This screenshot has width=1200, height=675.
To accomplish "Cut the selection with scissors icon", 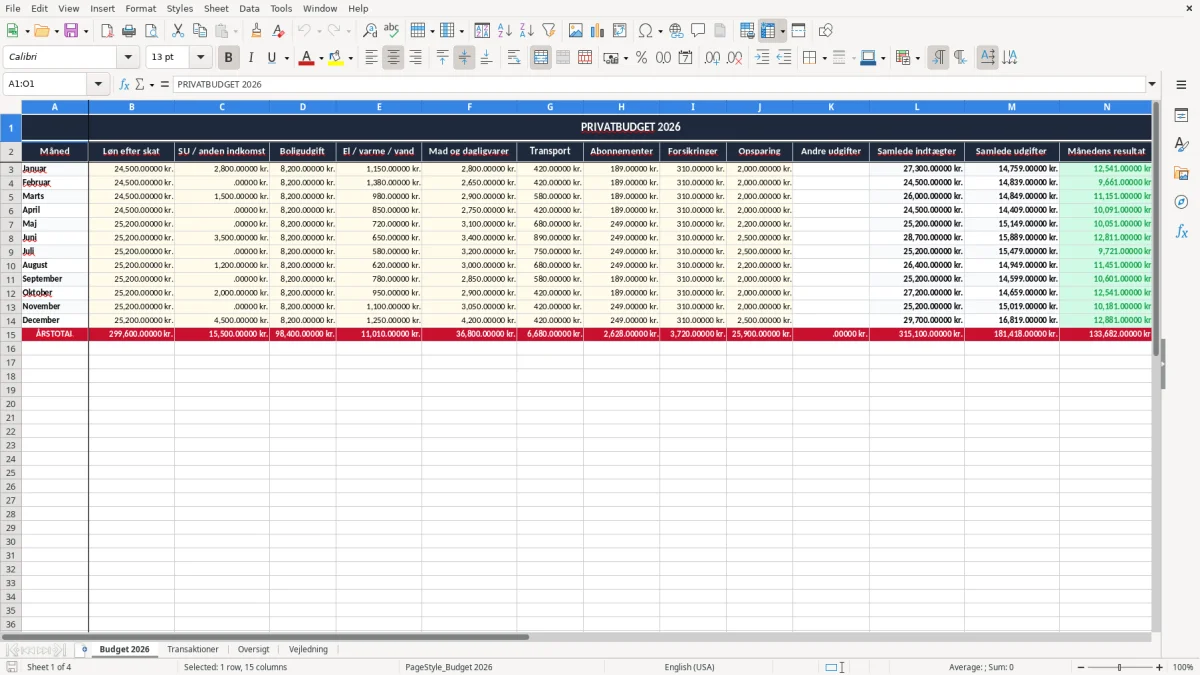I will pyautogui.click(x=178, y=31).
